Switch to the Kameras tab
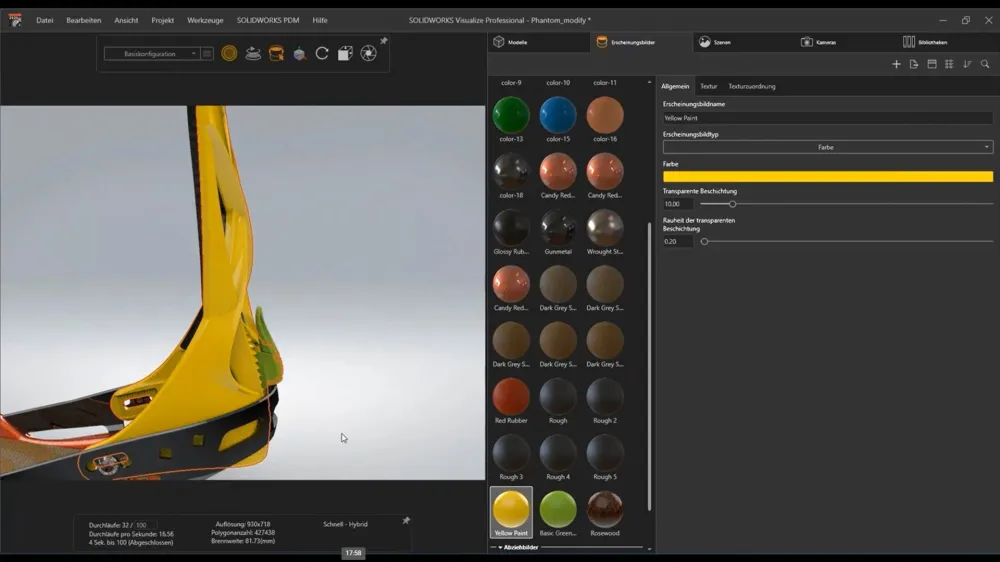Viewport: 1000px width, 562px height. tap(846, 42)
